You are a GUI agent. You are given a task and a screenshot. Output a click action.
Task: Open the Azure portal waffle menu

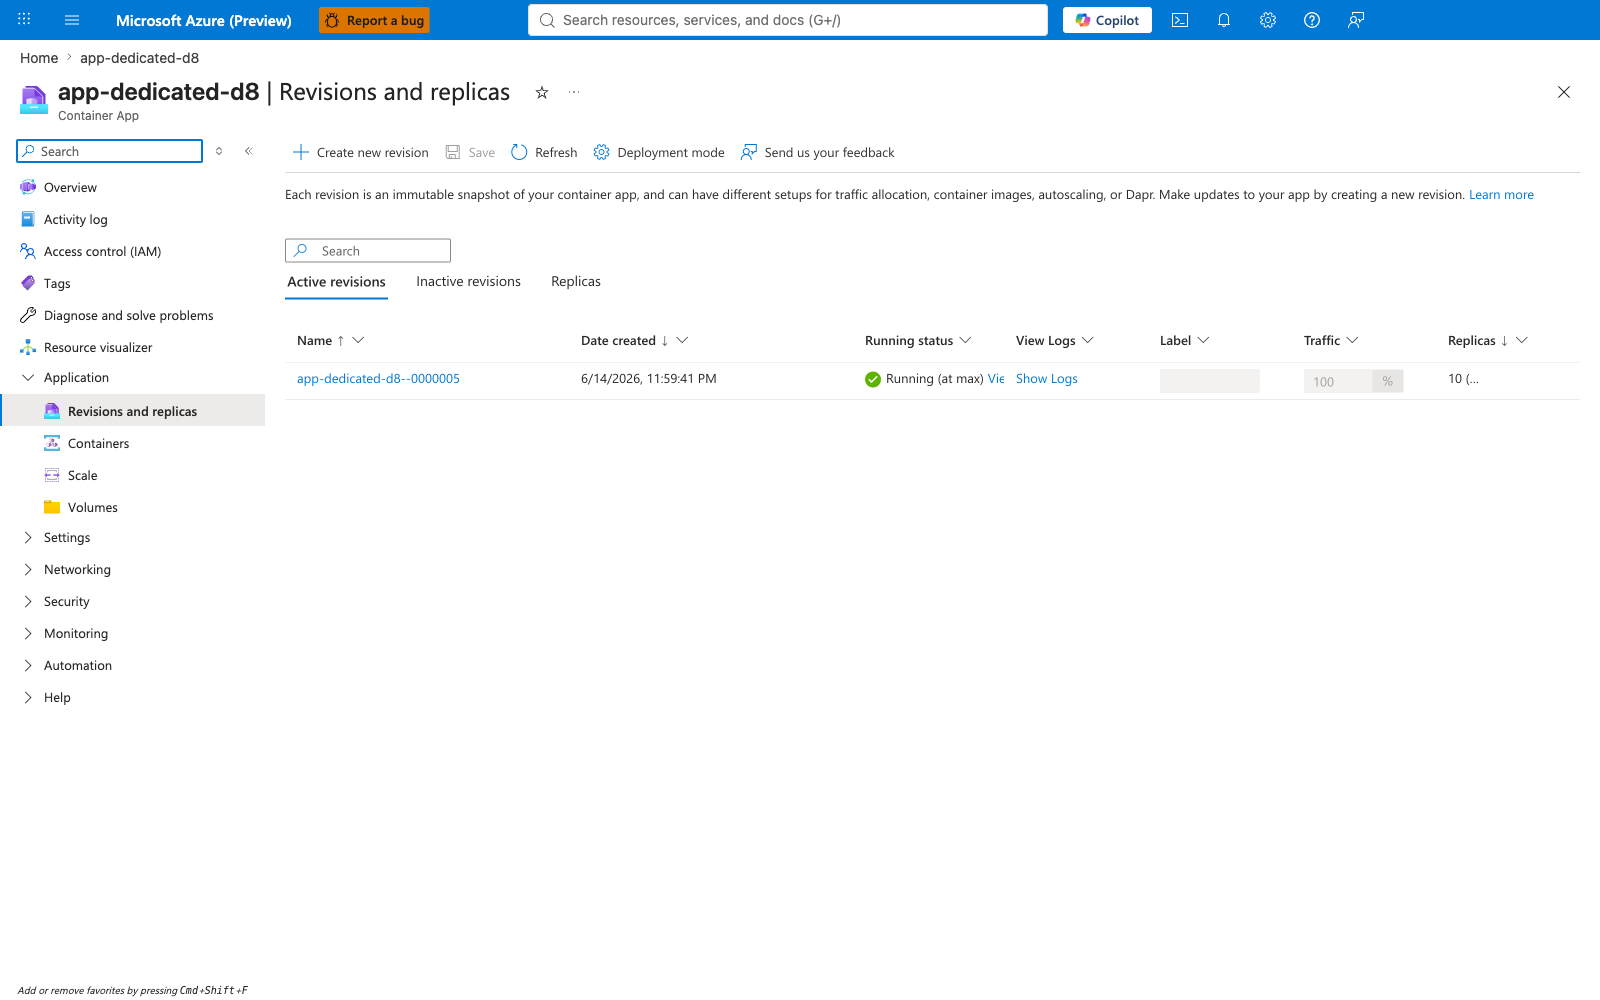[24, 19]
